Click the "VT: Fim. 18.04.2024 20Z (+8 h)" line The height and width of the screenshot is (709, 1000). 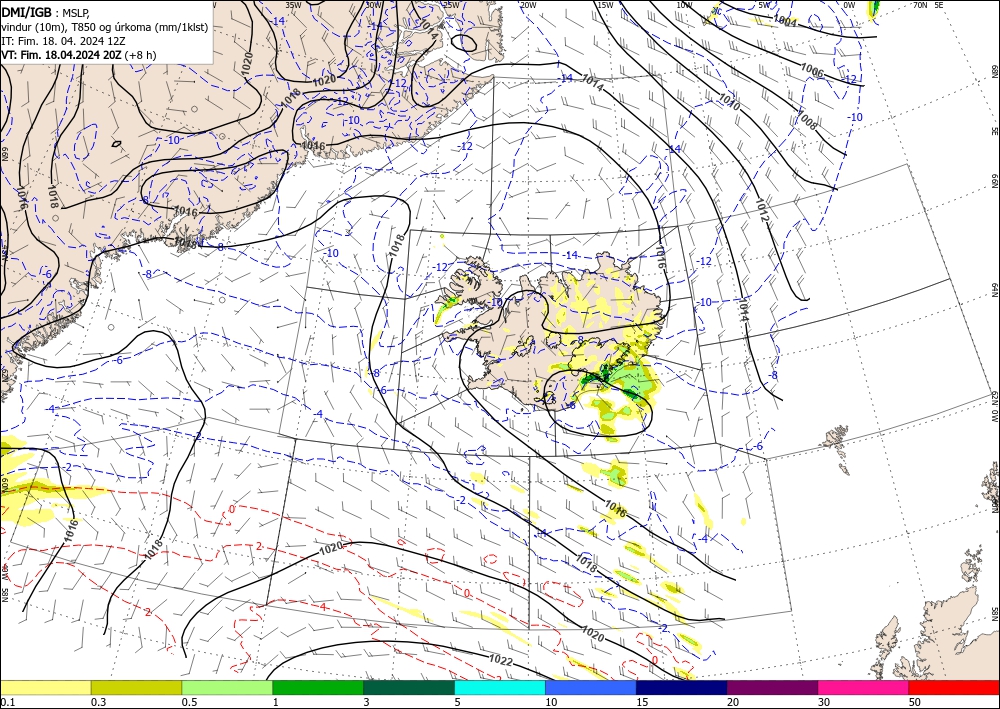tap(78, 55)
